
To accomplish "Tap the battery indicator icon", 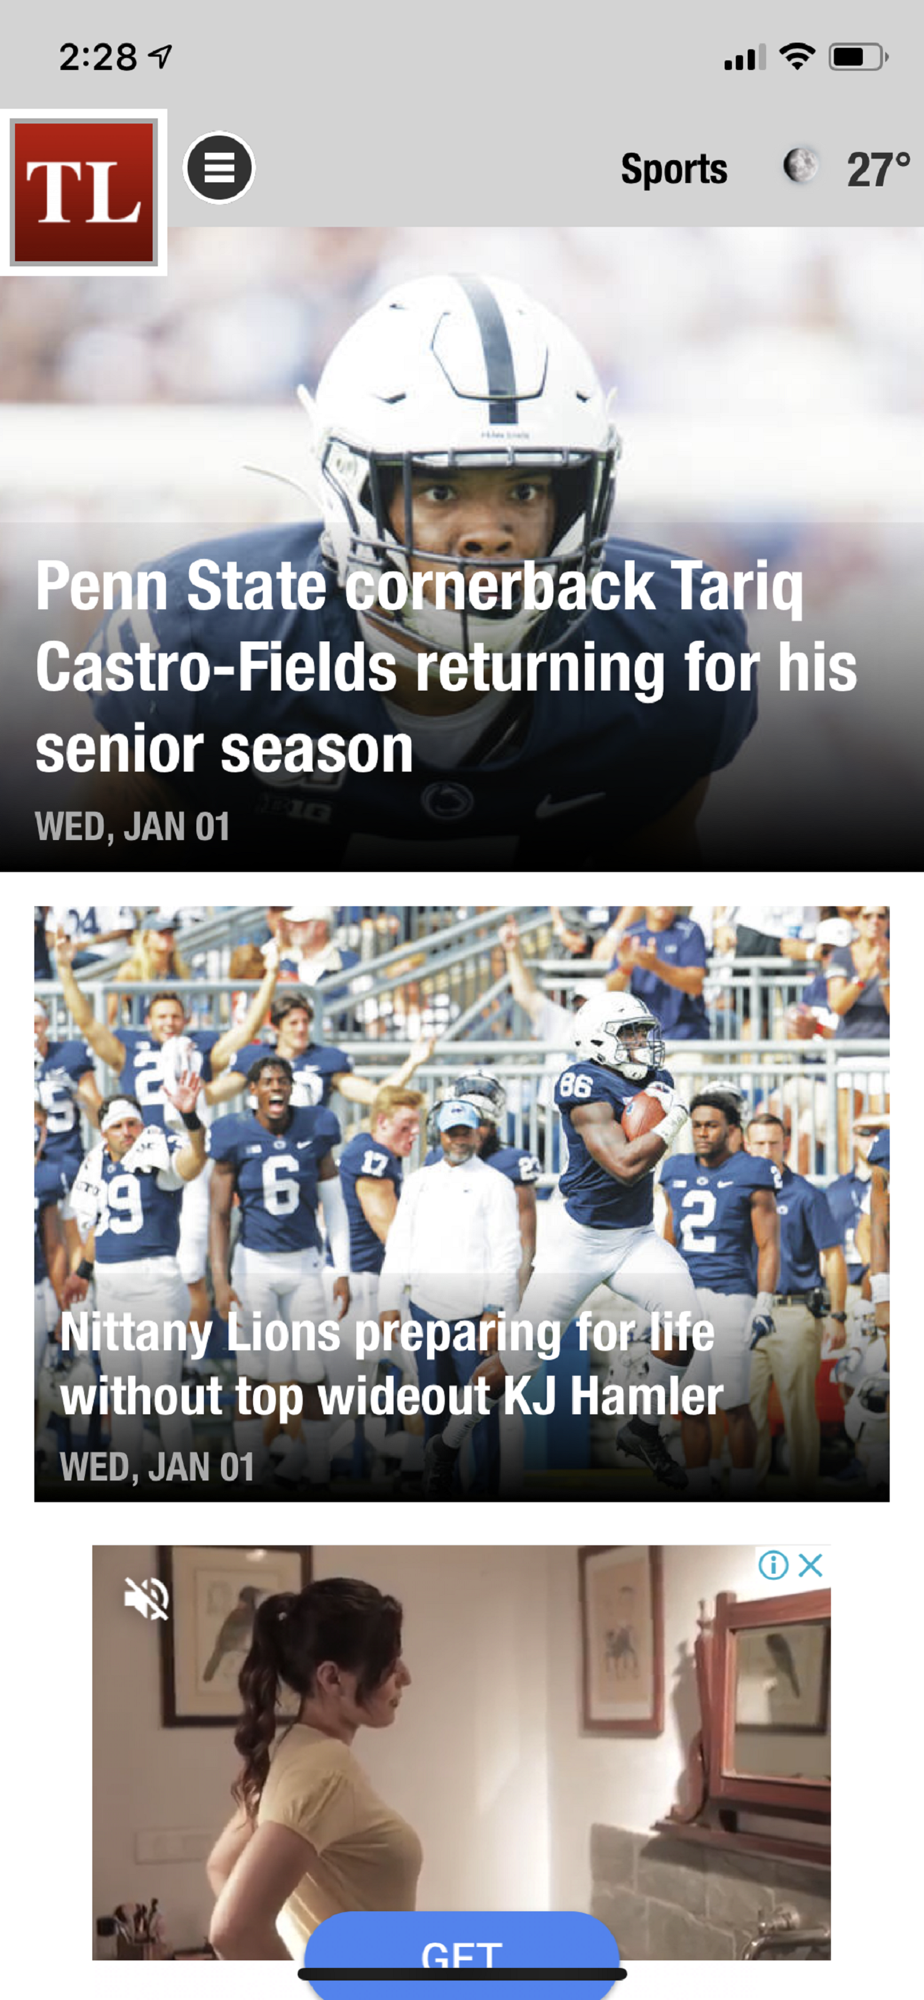I will tap(858, 57).
